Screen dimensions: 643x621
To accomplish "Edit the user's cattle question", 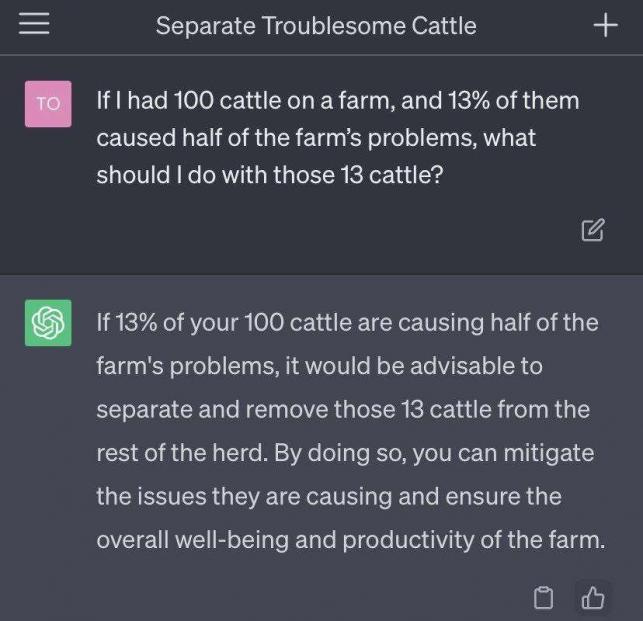I will click(593, 230).
